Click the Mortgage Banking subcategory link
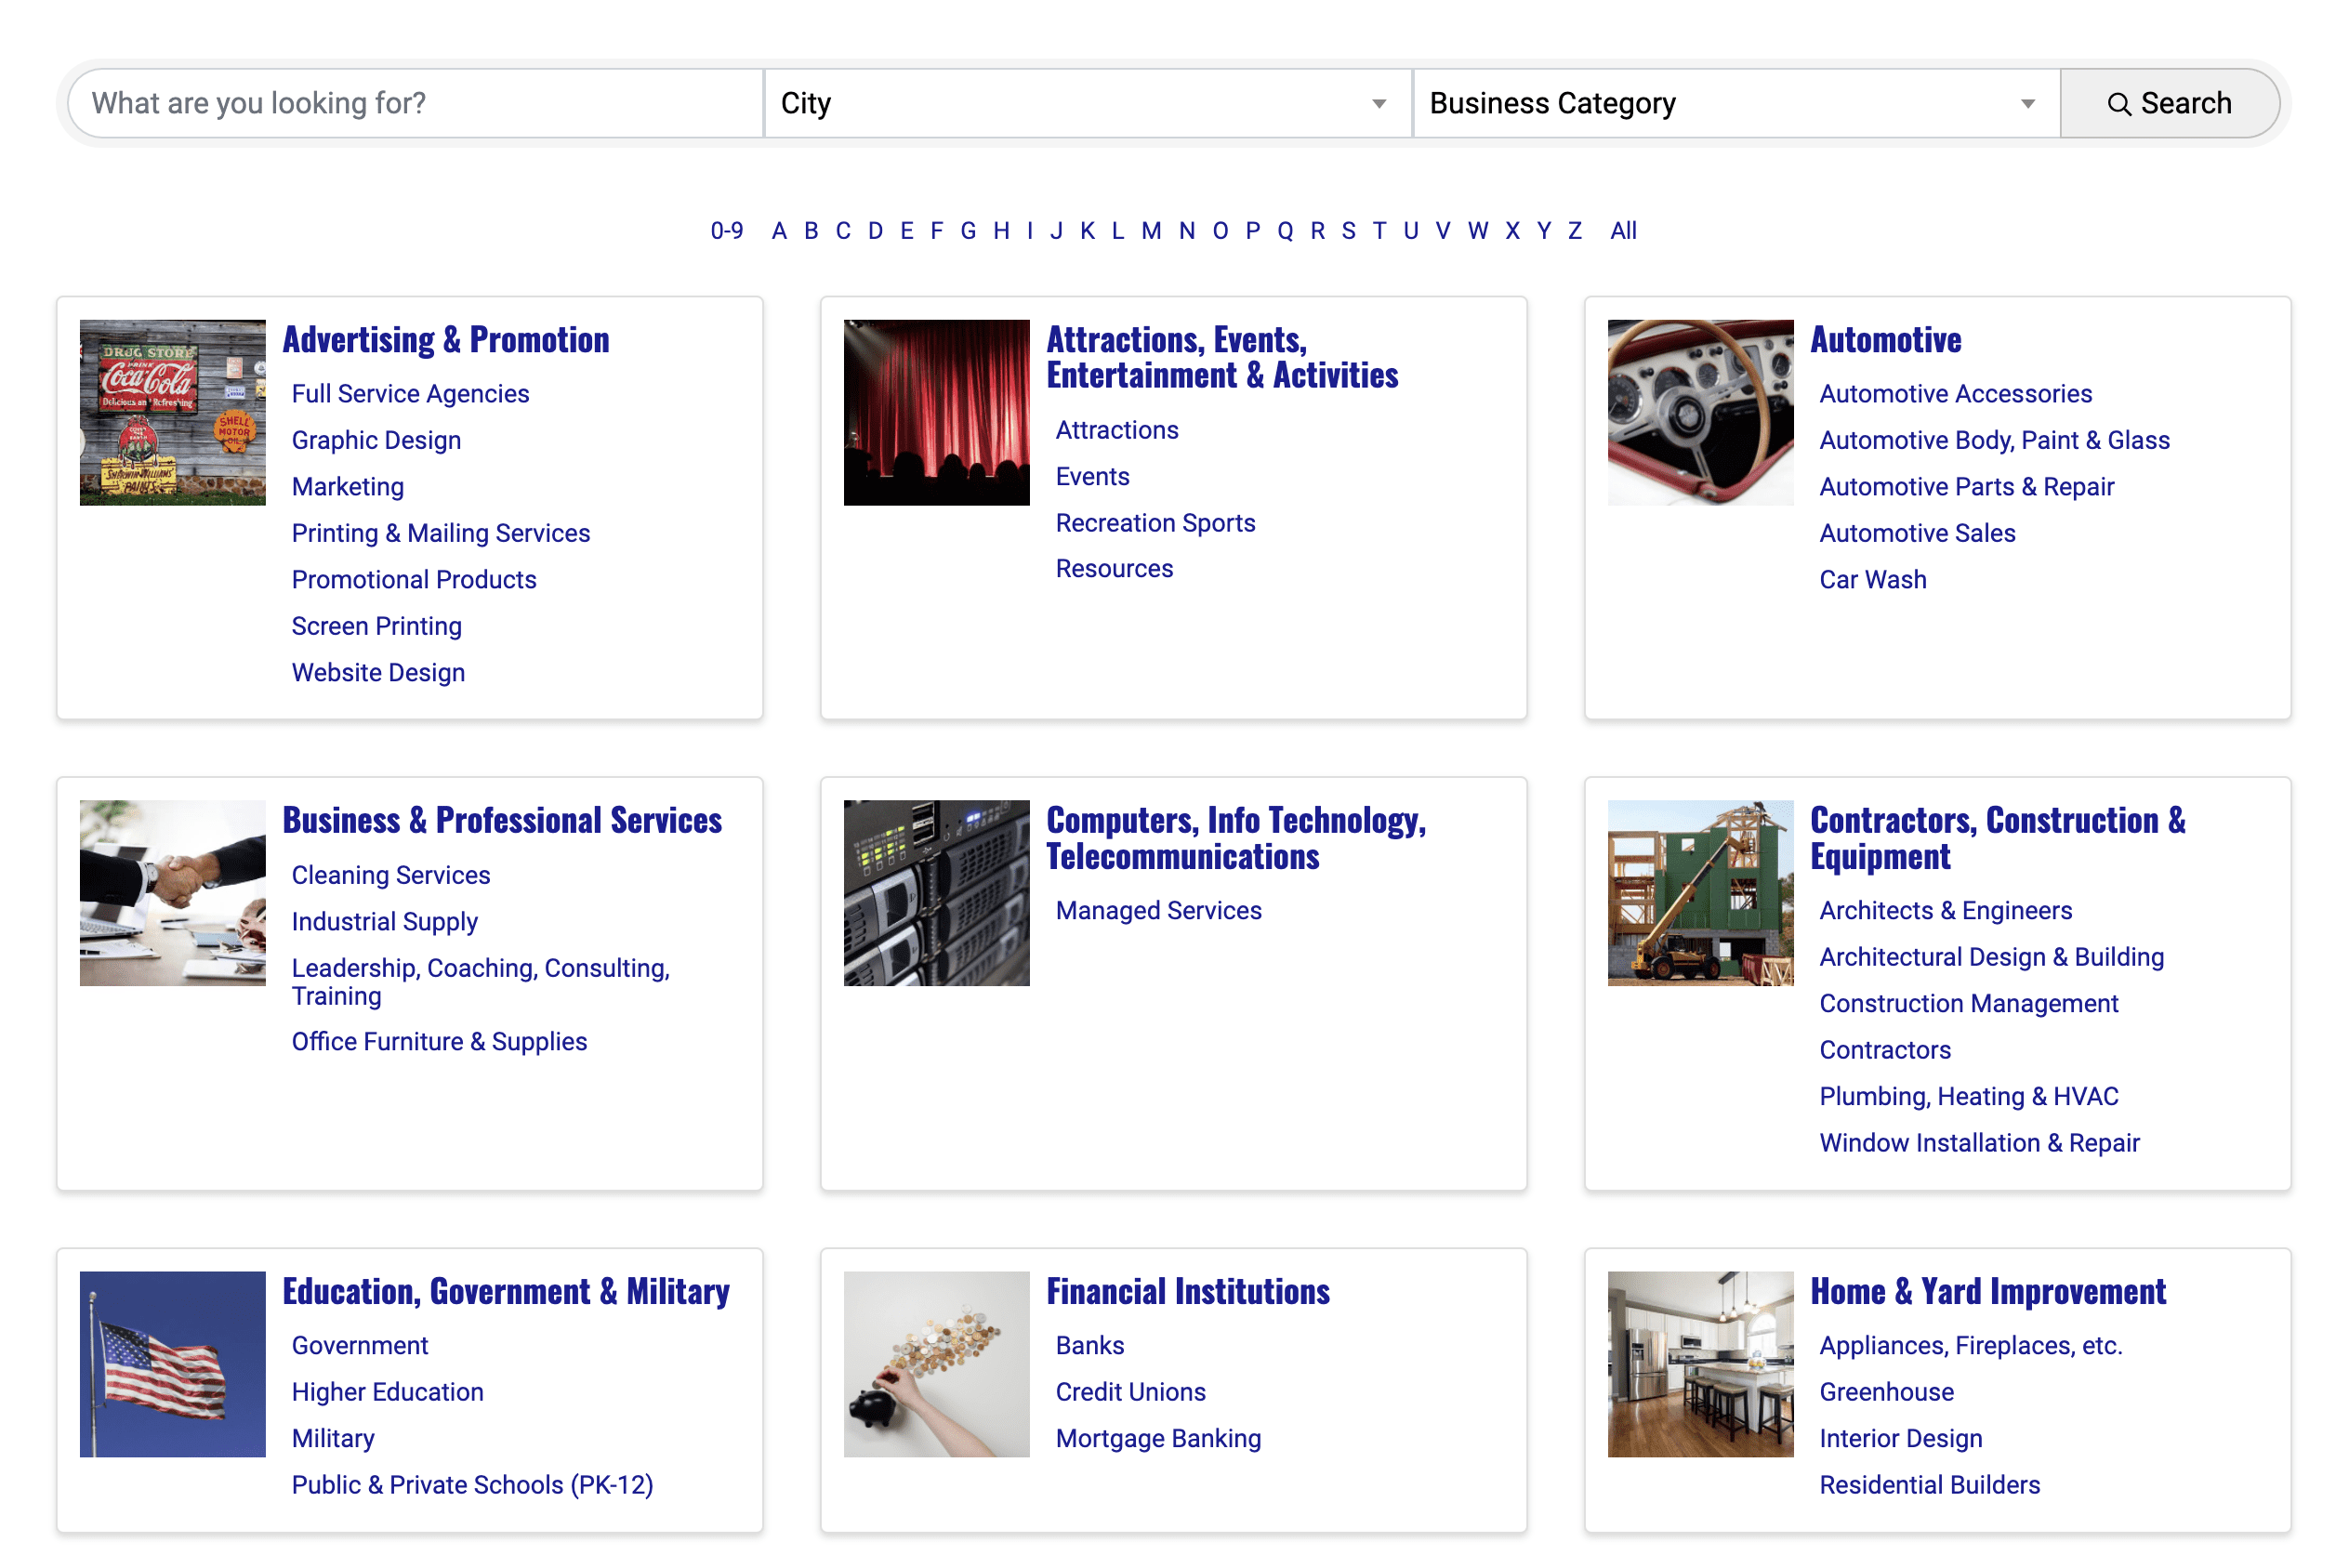 (1159, 1439)
